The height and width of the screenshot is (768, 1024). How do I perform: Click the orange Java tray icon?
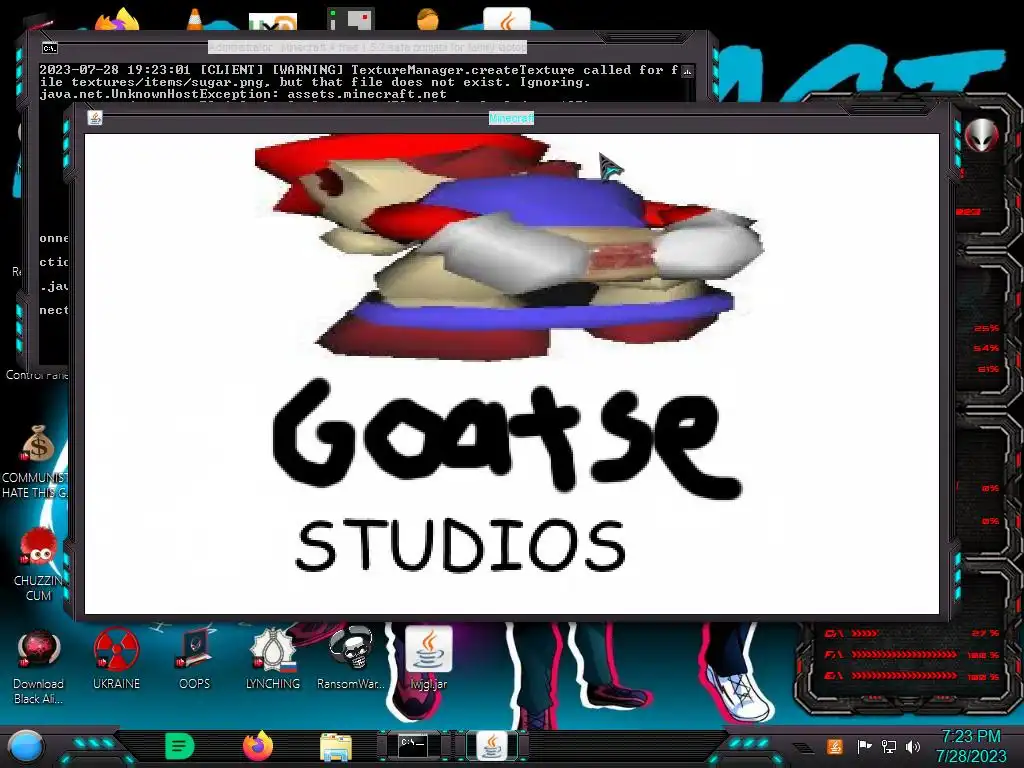tap(835, 746)
